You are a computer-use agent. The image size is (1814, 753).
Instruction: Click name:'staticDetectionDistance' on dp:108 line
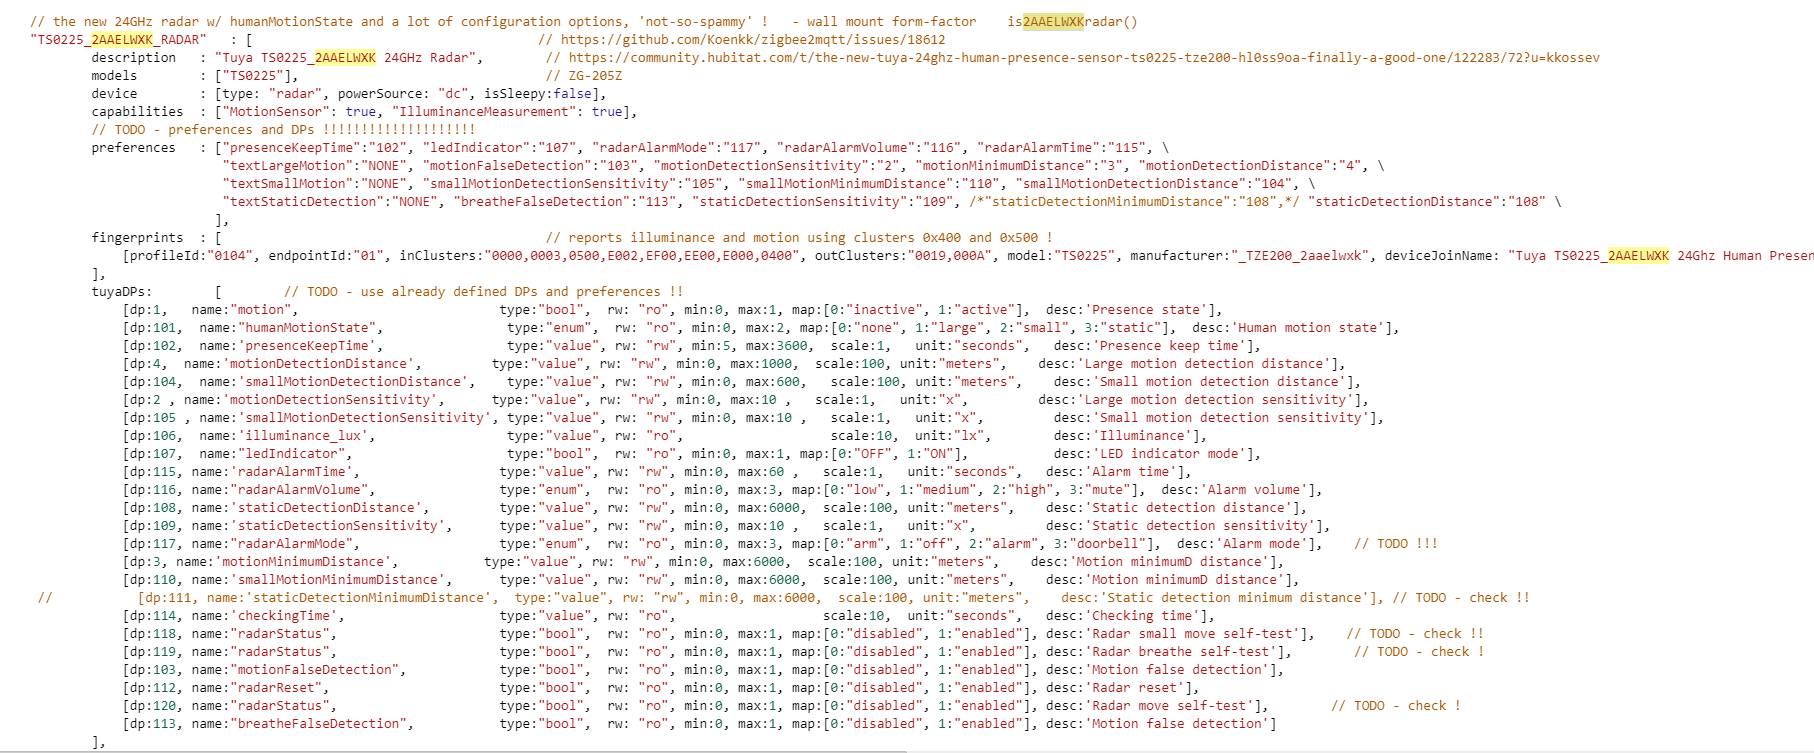(307, 508)
